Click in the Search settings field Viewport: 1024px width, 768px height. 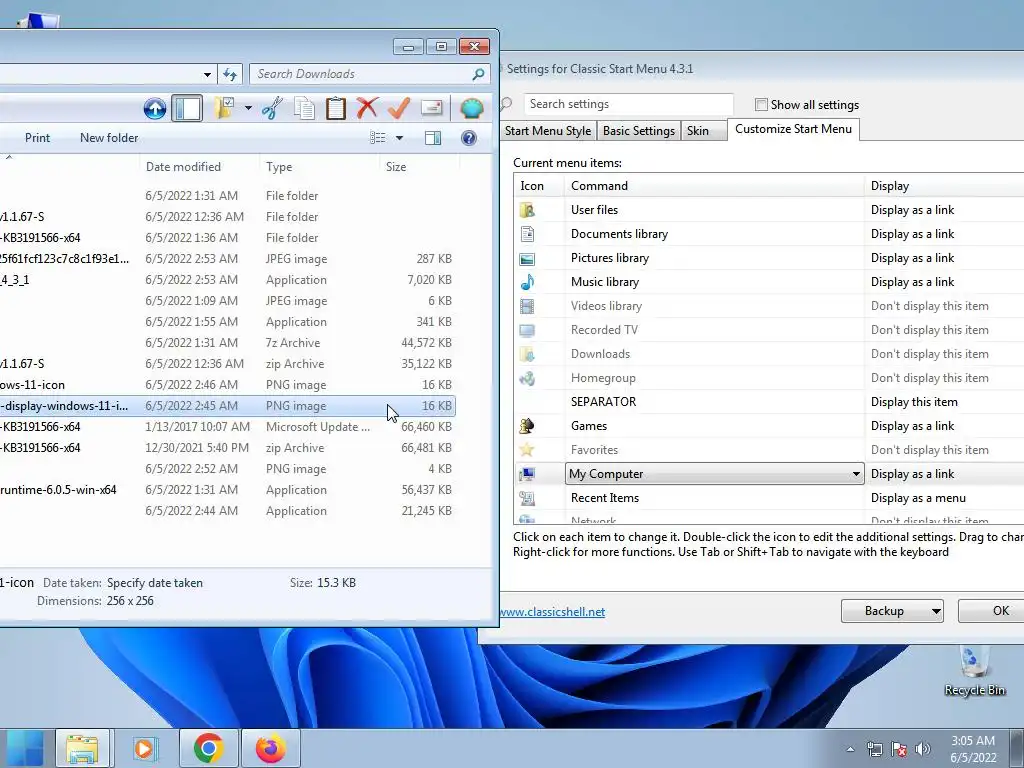628,104
